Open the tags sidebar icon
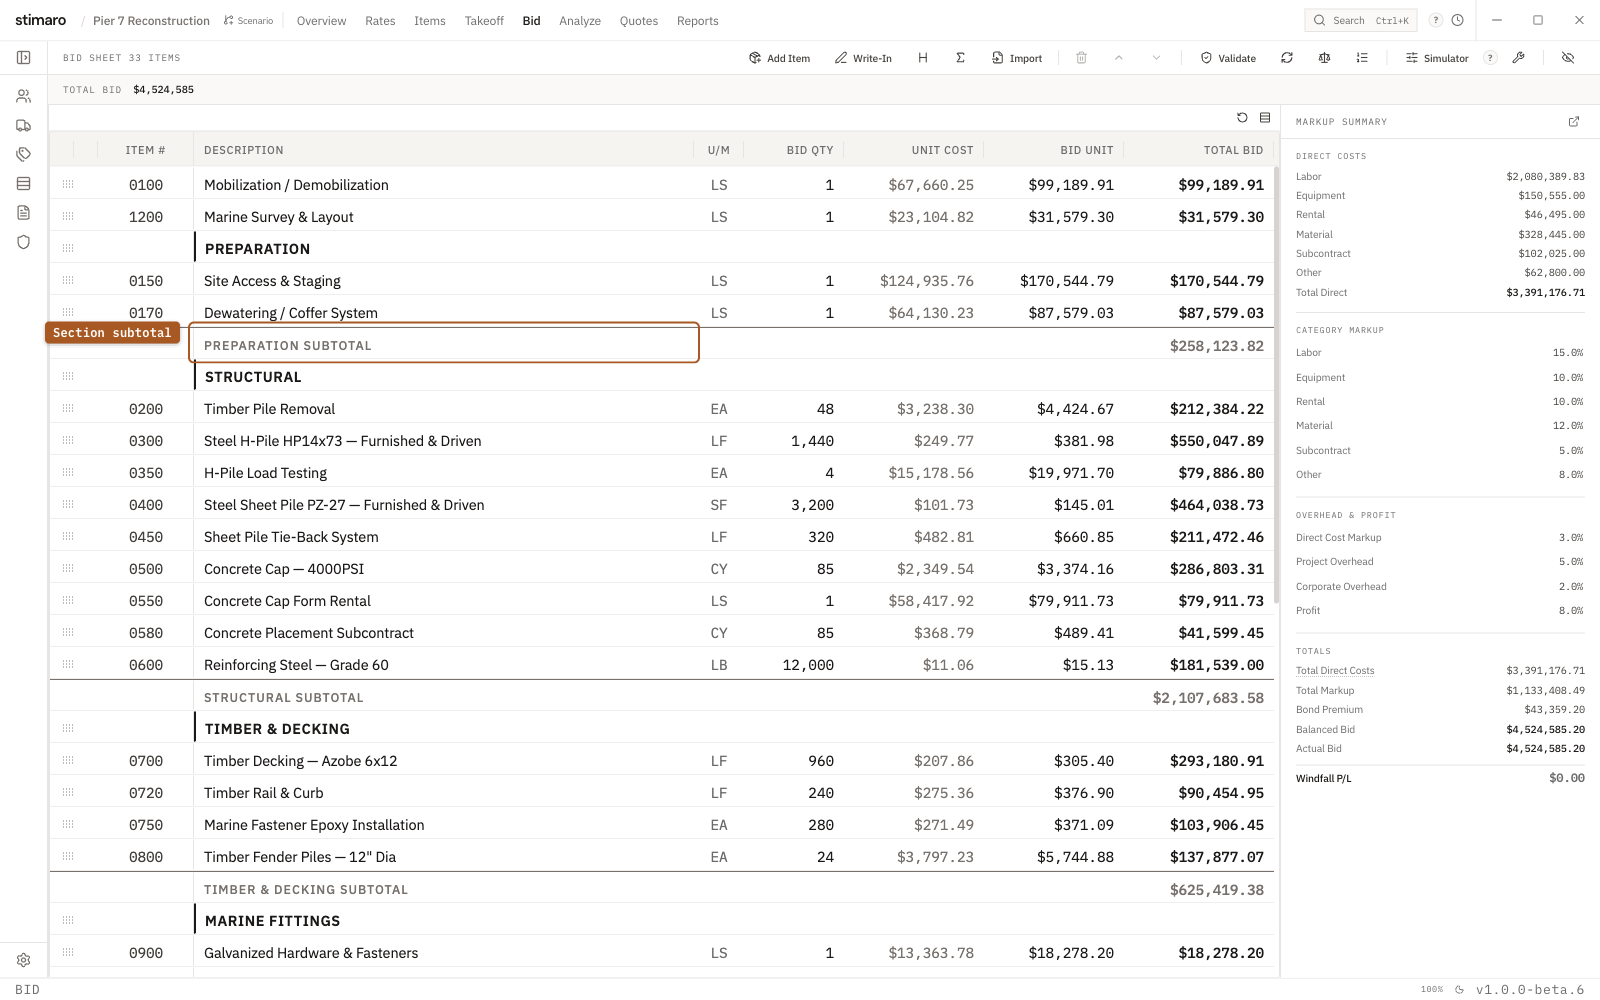Image resolution: width=1600 pixels, height=1000 pixels. (23, 154)
